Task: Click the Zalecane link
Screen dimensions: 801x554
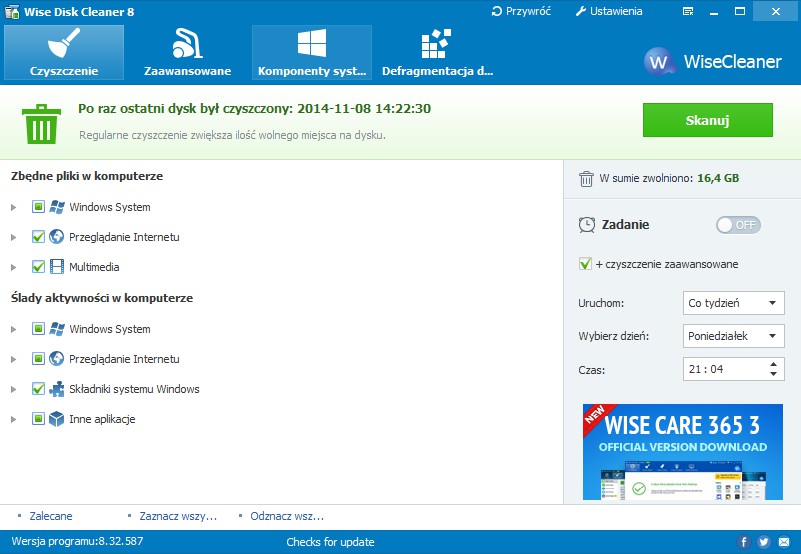Action: coord(51,516)
